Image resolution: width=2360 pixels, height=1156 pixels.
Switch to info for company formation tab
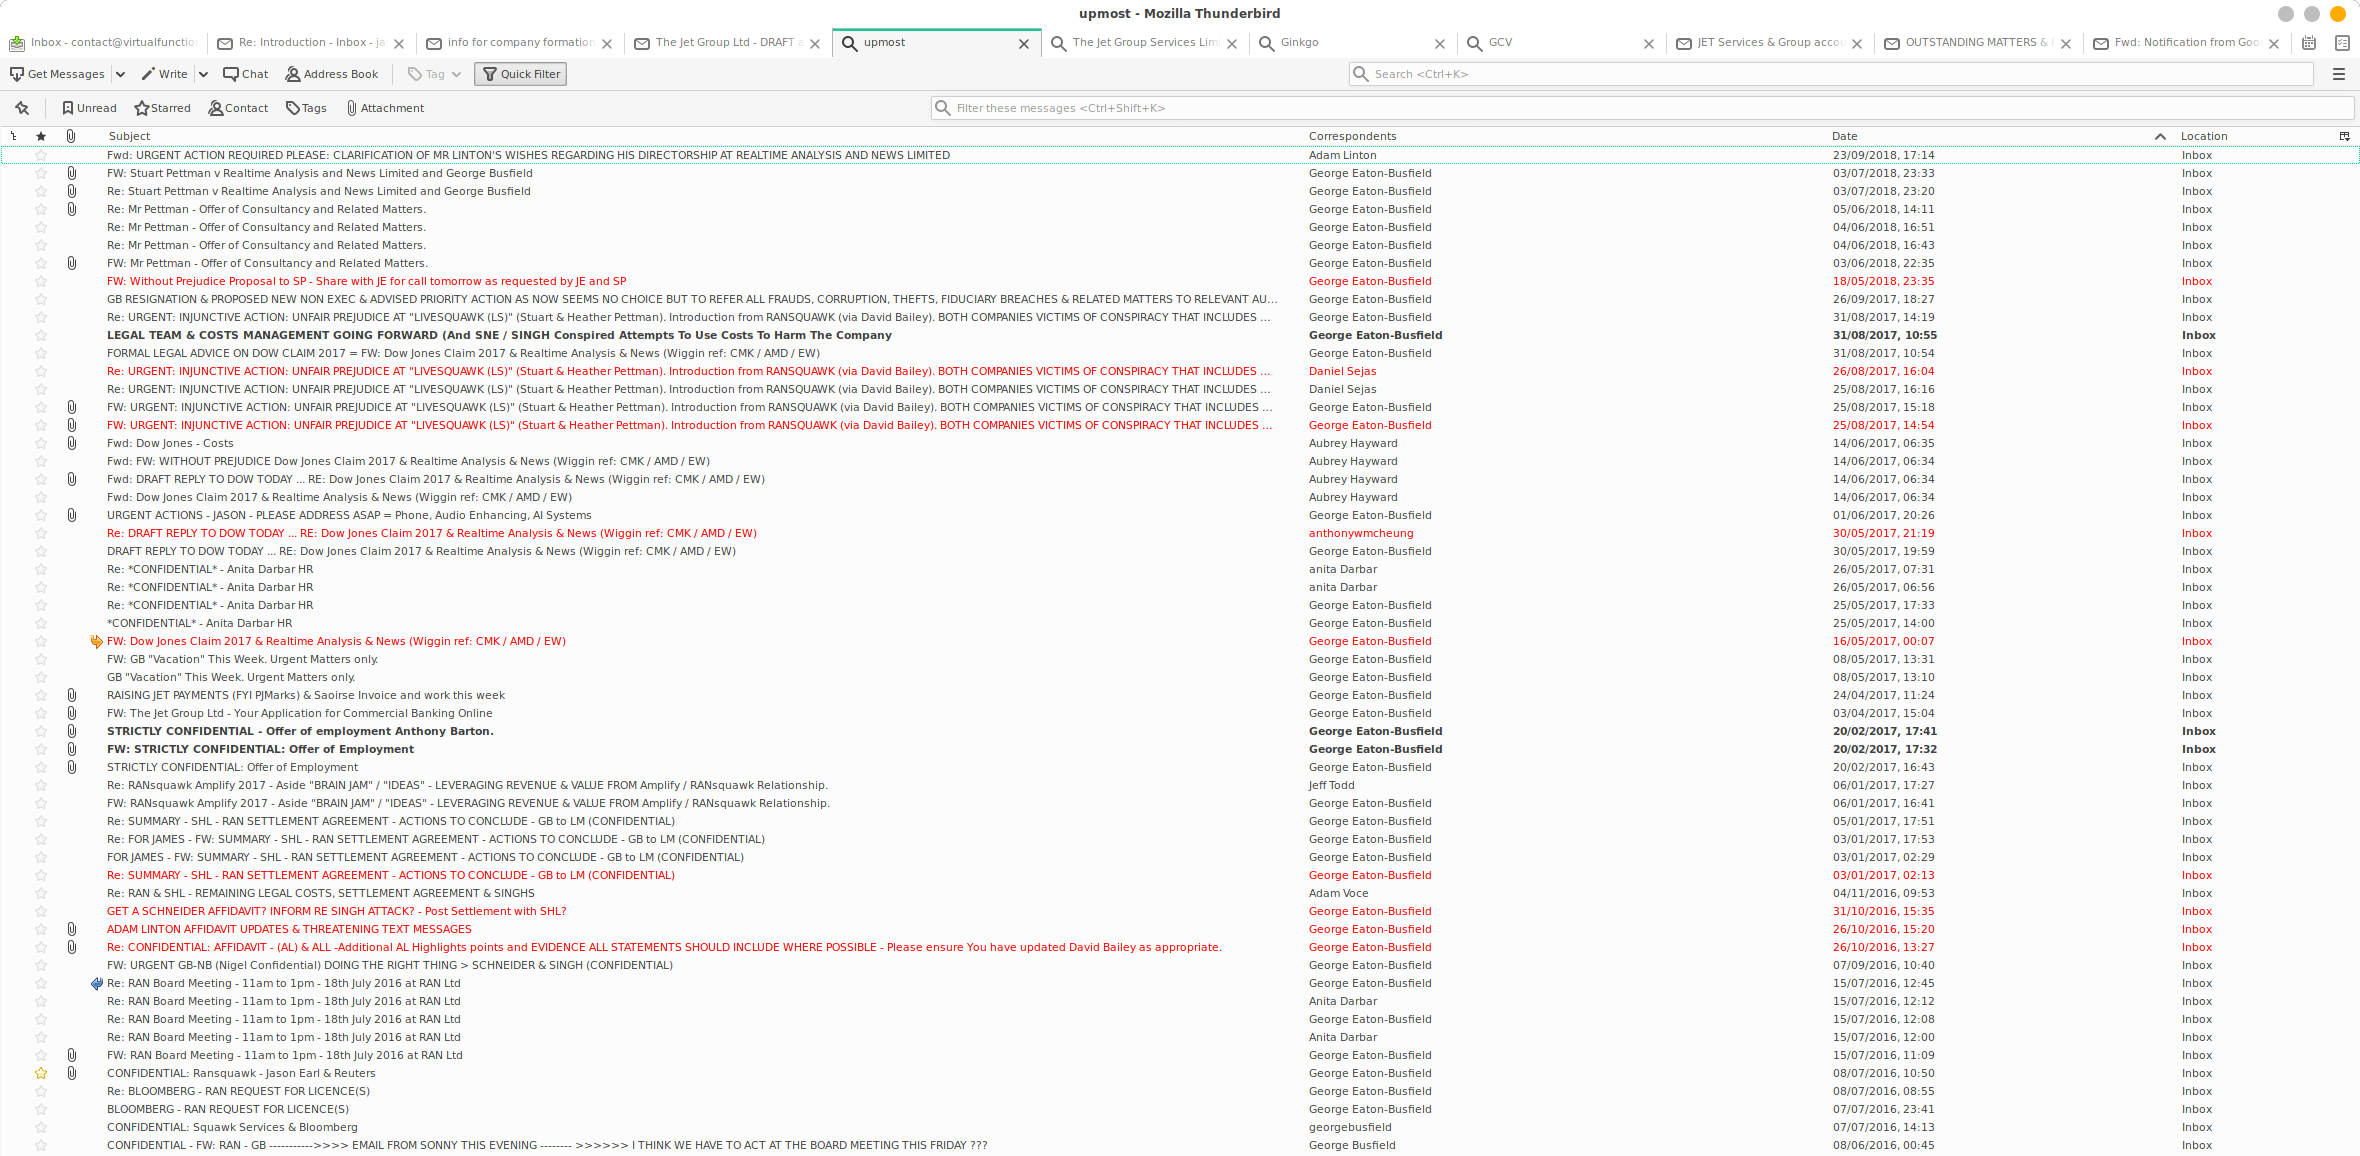[x=520, y=43]
